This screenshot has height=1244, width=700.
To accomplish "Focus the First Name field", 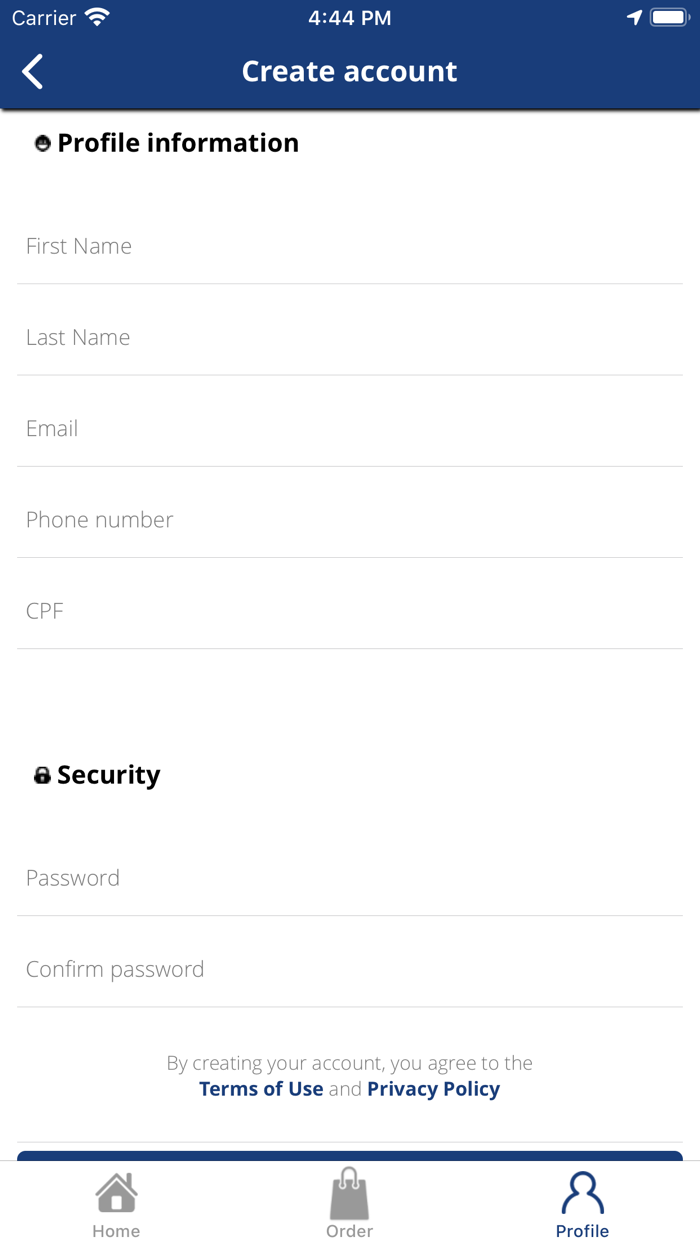I will coord(350,246).
